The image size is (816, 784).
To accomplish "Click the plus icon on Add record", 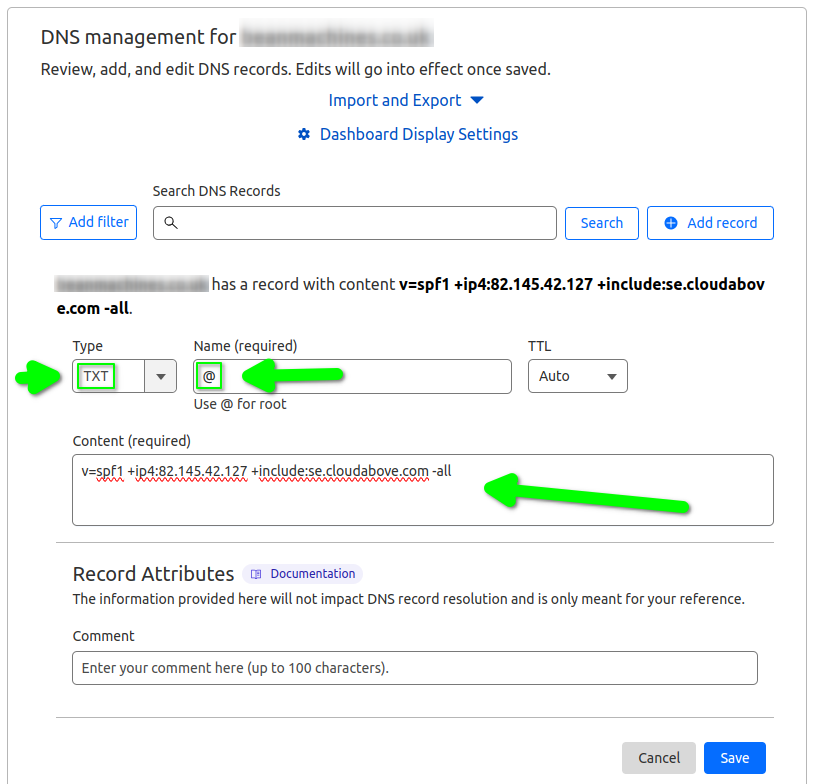I will (x=671, y=223).
